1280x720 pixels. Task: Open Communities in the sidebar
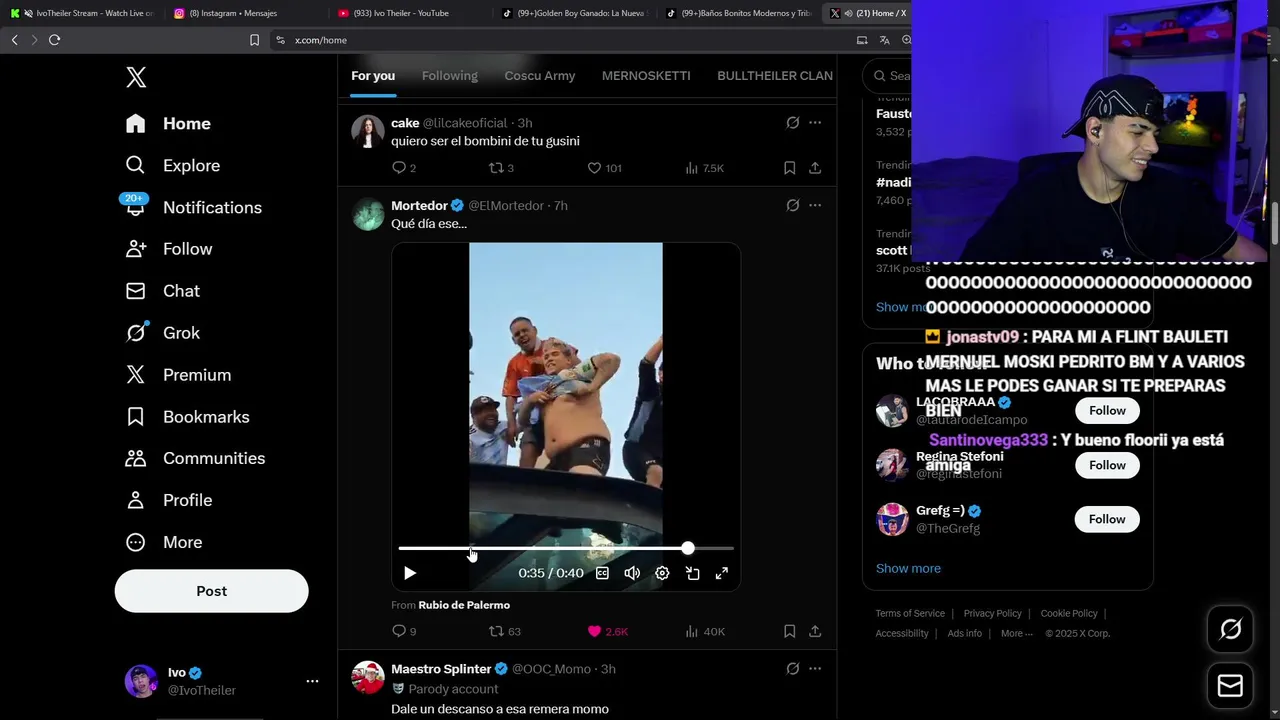click(195, 458)
